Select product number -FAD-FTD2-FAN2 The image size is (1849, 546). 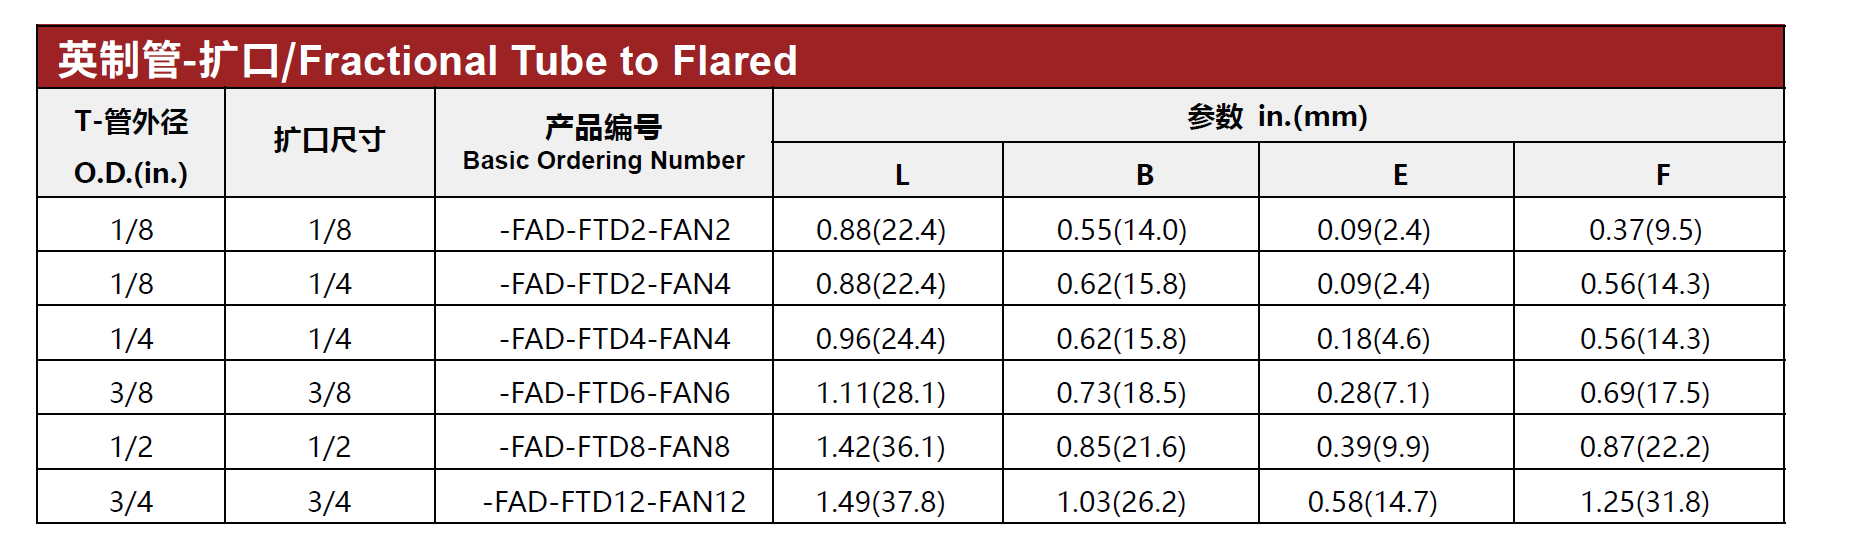[615, 230]
